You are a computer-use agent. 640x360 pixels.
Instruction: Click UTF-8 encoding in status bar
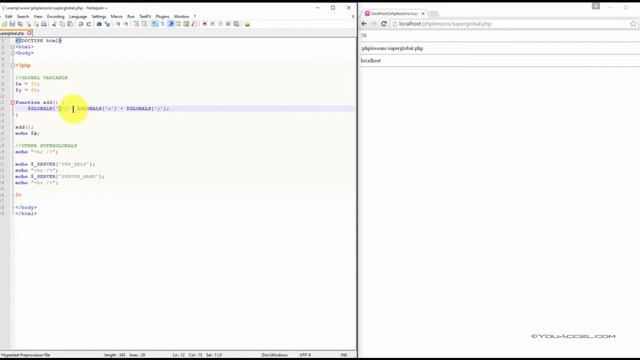click(x=305, y=355)
